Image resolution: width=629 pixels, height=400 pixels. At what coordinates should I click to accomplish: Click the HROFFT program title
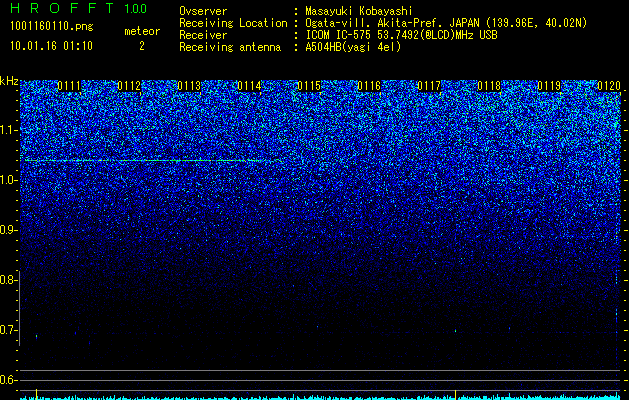(x=62, y=8)
